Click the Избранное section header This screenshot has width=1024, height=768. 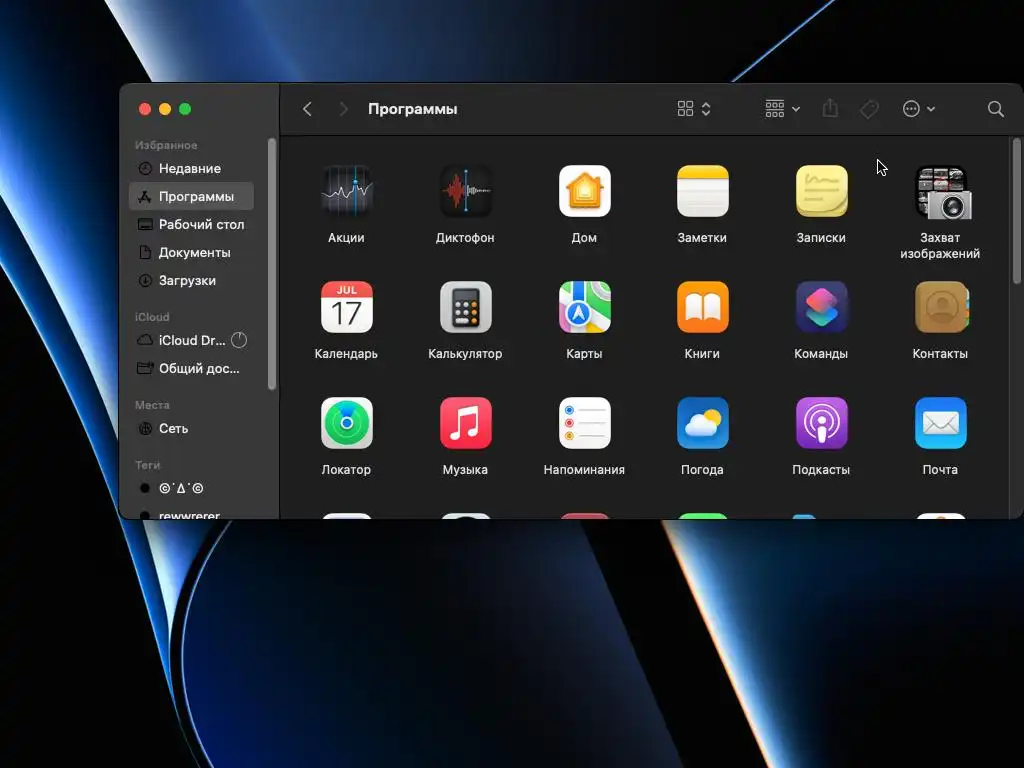167,145
